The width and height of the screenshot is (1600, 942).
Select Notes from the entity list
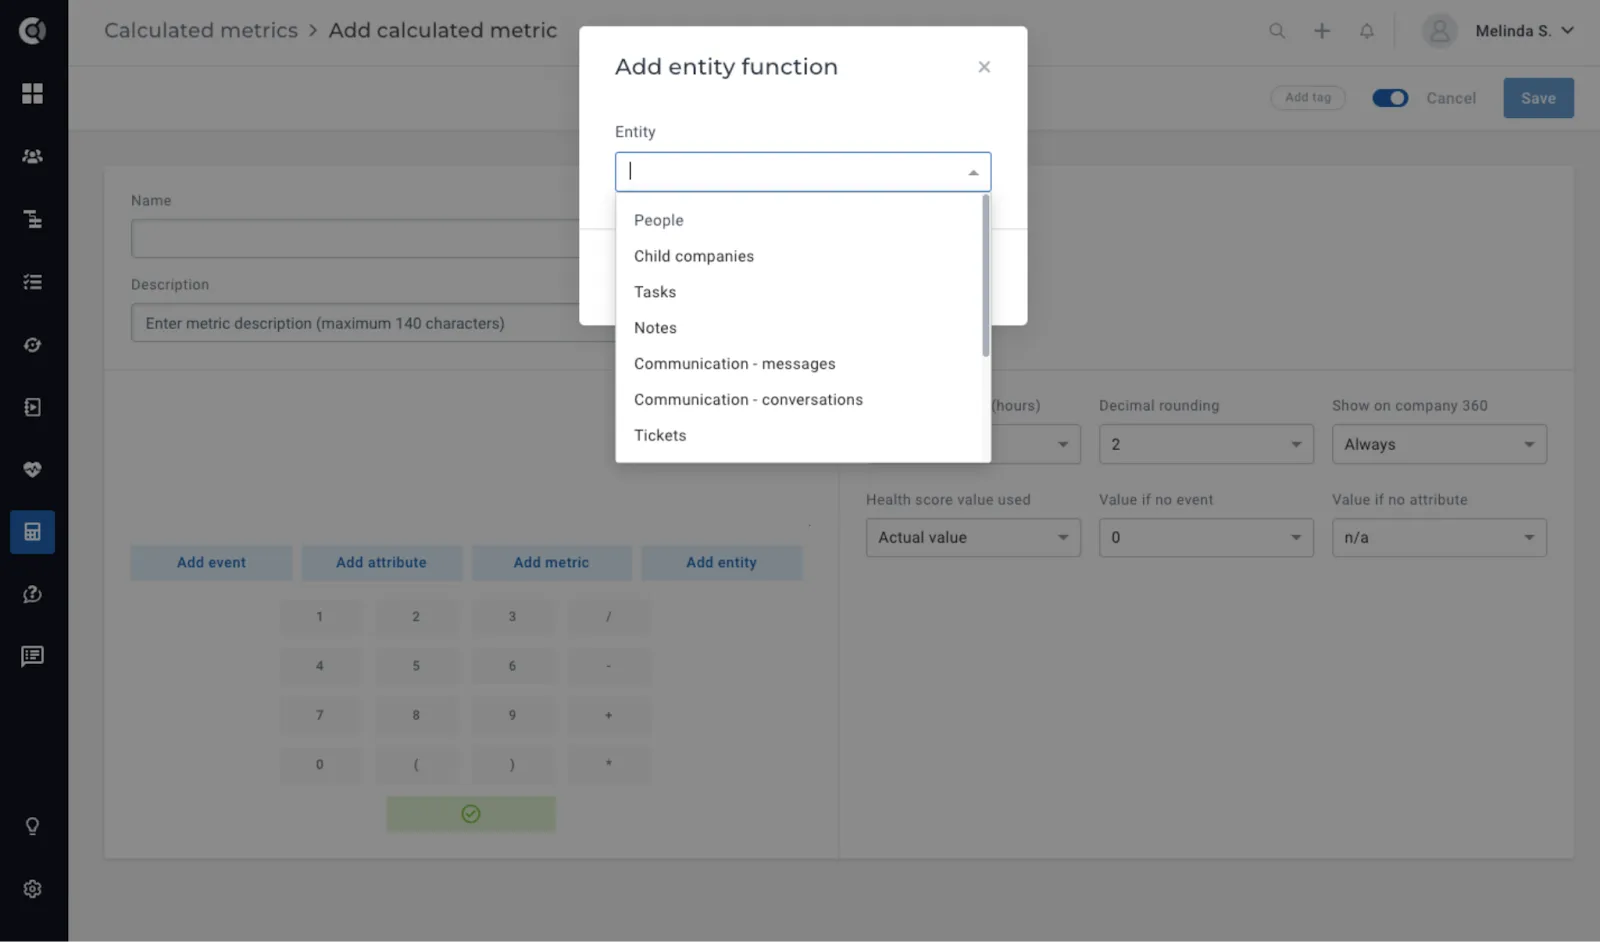(x=799, y=328)
